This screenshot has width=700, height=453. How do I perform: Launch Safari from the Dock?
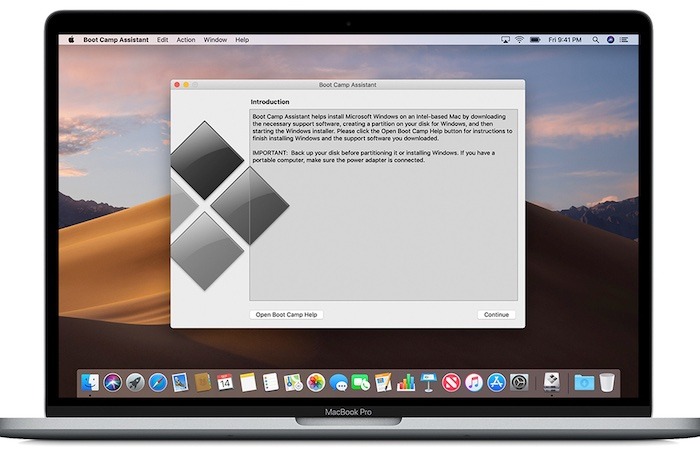pos(158,382)
